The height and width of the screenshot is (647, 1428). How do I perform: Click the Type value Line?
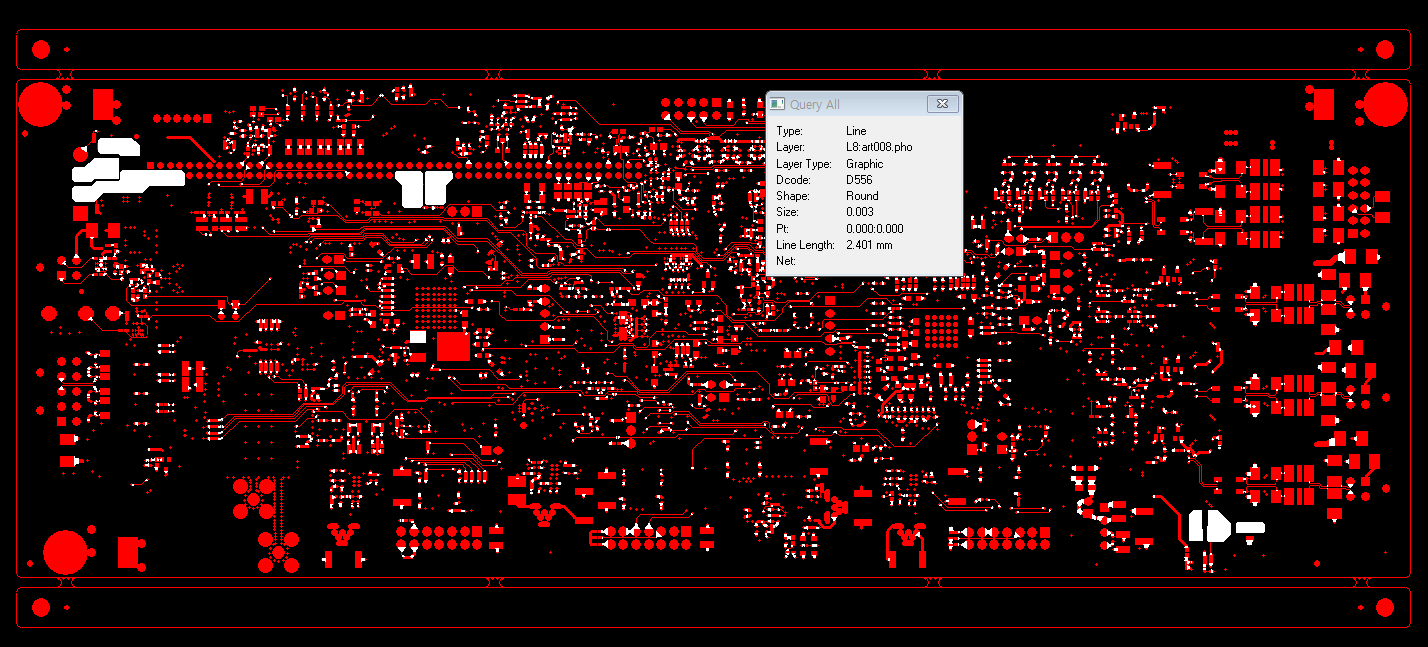point(856,131)
